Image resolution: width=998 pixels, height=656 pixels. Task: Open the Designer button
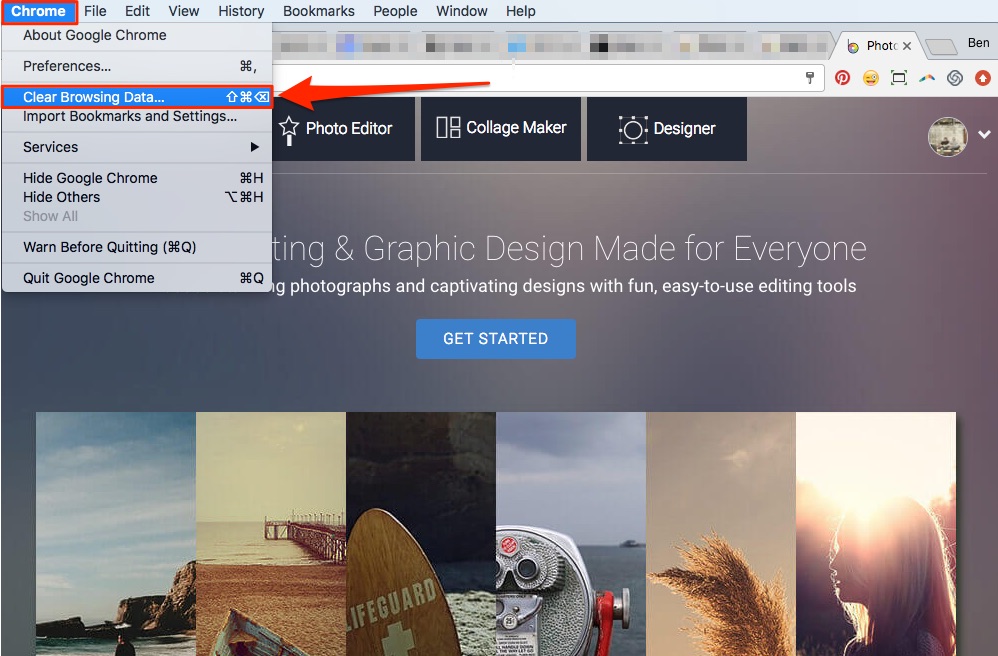[x=667, y=129]
